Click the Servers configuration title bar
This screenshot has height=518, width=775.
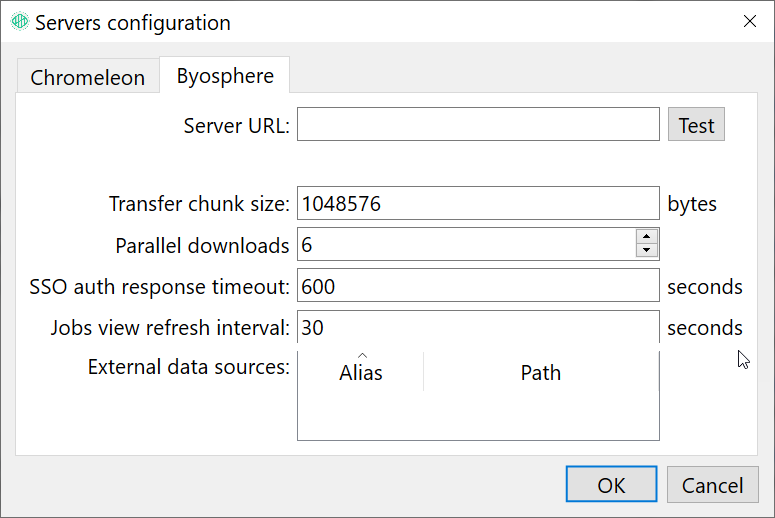pos(388,22)
